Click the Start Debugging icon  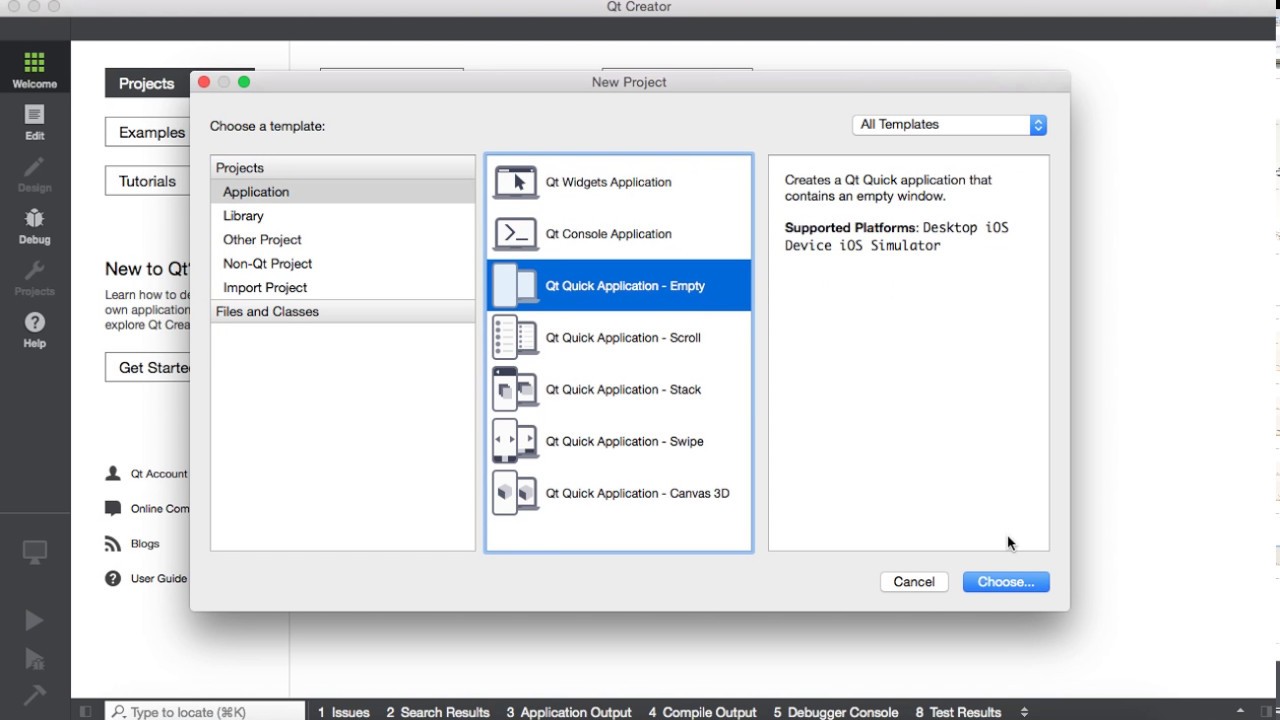[x=34, y=658]
